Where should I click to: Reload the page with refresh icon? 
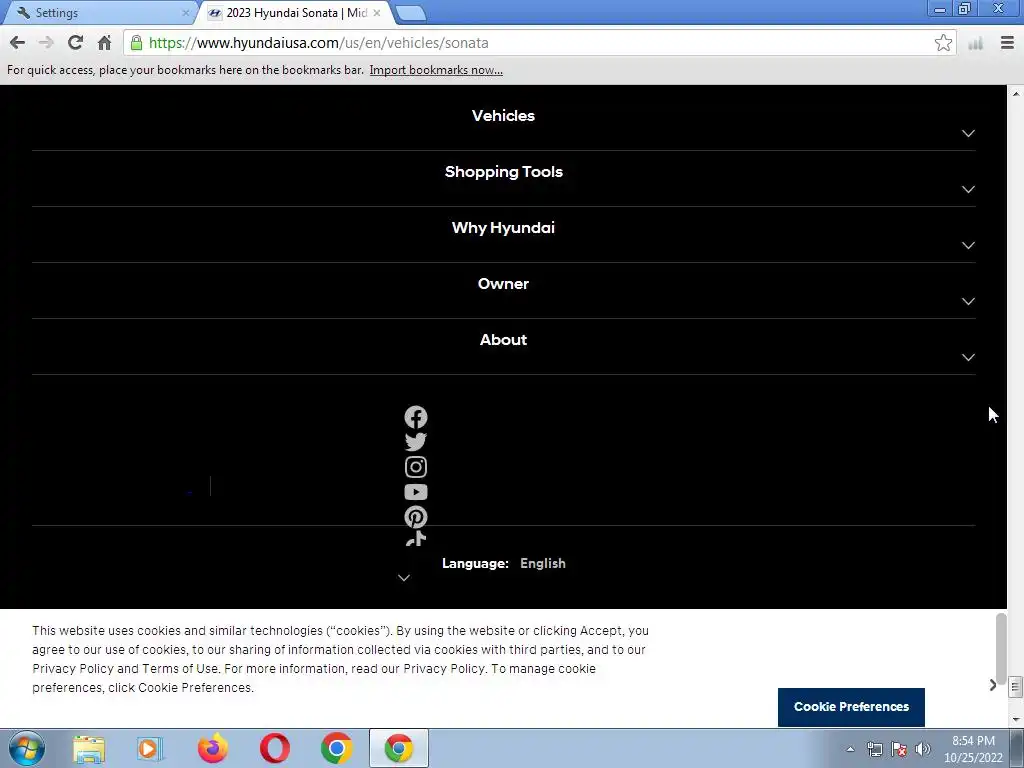pos(75,43)
